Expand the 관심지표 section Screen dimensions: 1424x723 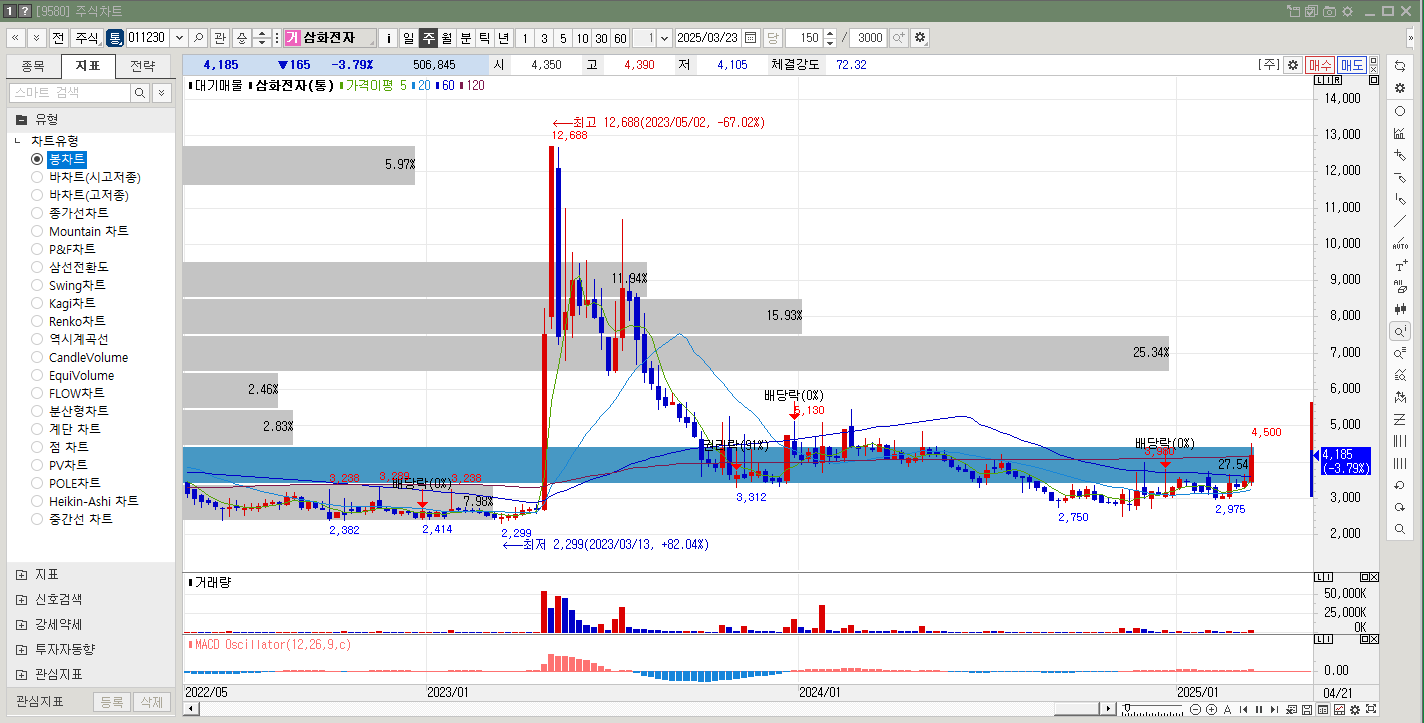[x=22, y=674]
